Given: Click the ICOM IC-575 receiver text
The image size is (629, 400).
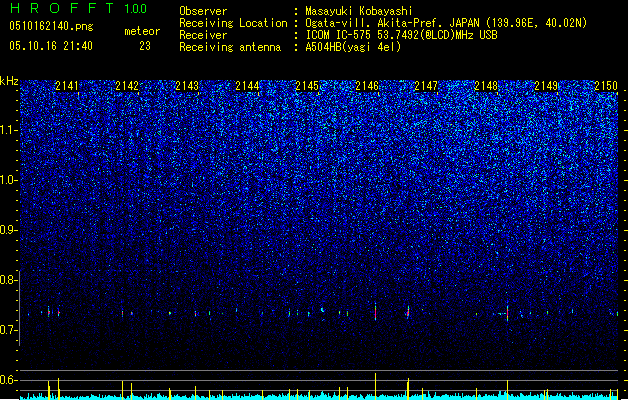Looking at the screenshot, I should 401,35.
